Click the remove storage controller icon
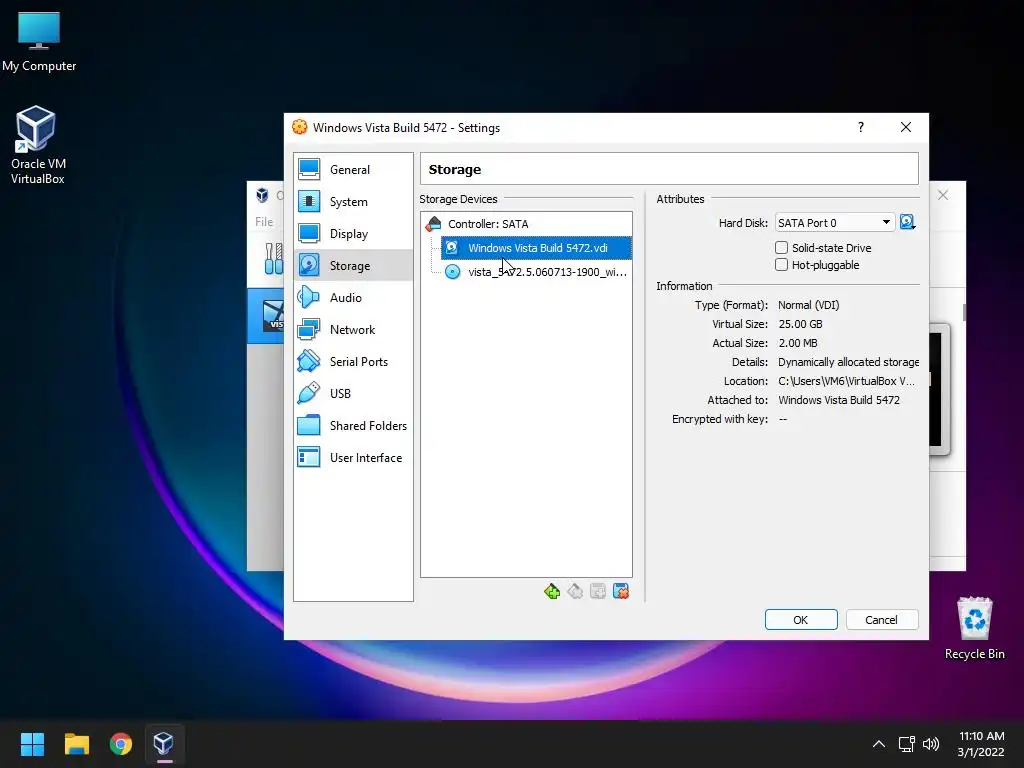 tap(575, 592)
